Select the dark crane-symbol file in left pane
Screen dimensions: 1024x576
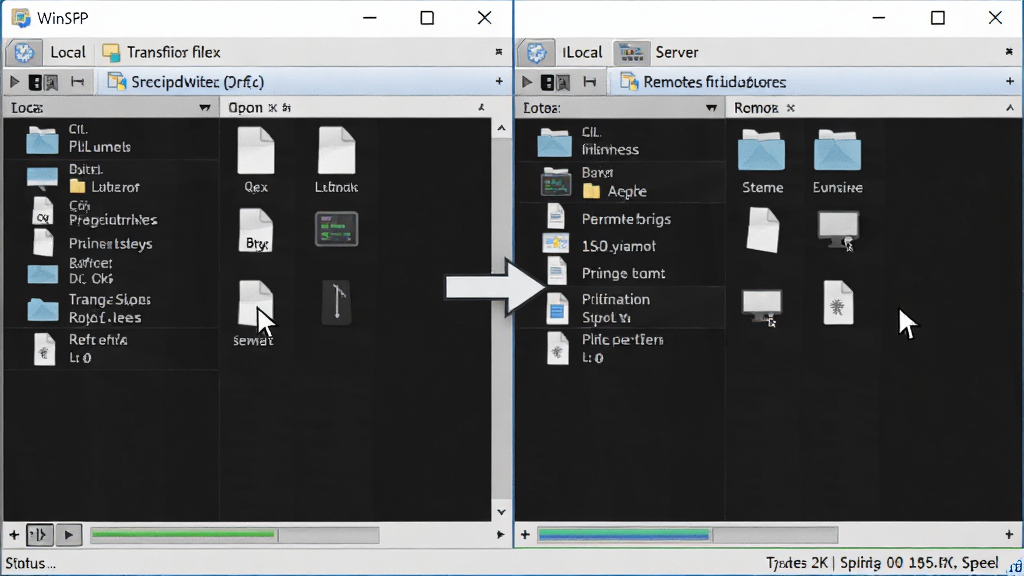pos(336,302)
